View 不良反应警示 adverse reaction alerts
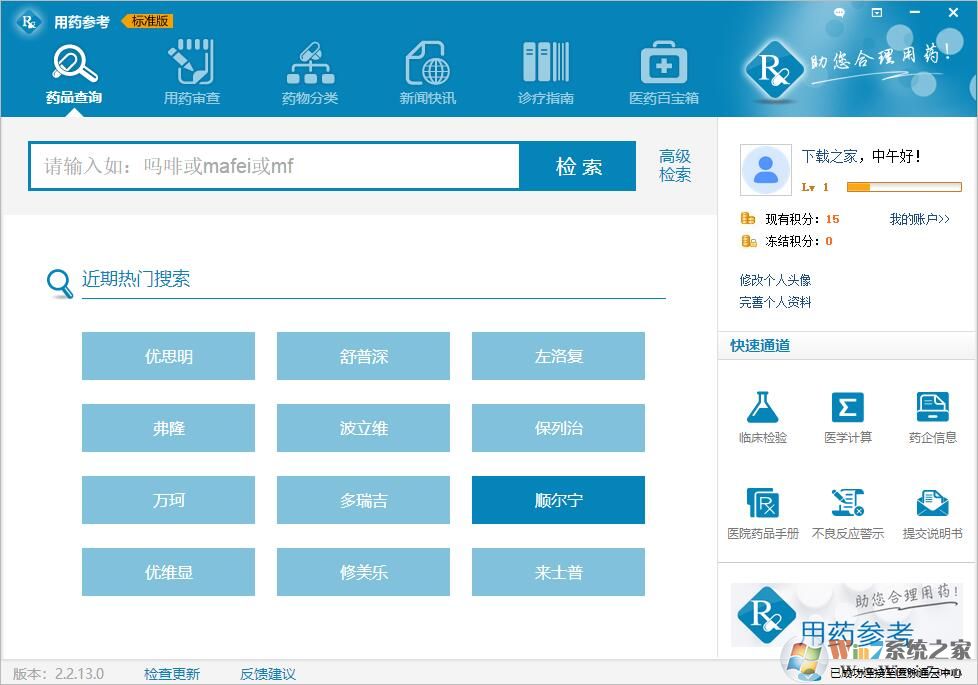The image size is (978, 685). (x=848, y=513)
